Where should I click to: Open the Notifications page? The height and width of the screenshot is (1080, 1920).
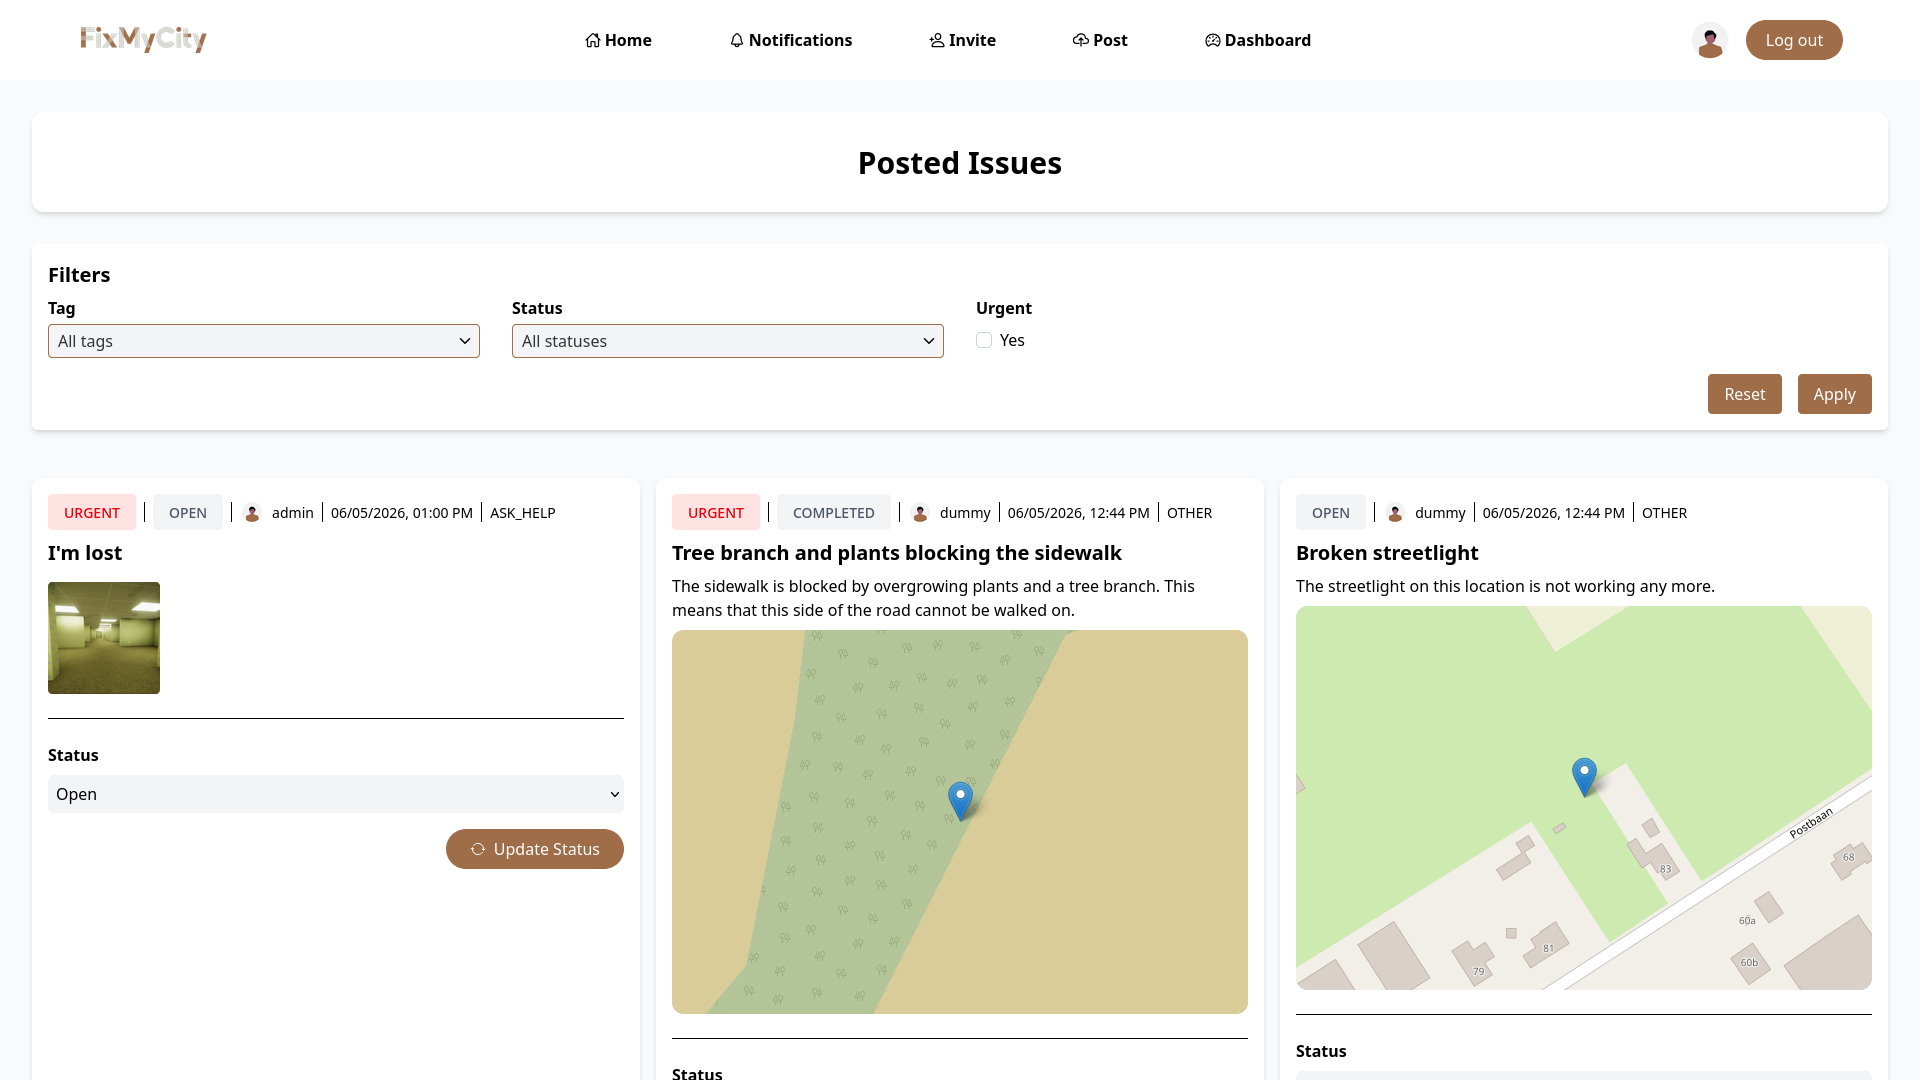pyautogui.click(x=791, y=40)
